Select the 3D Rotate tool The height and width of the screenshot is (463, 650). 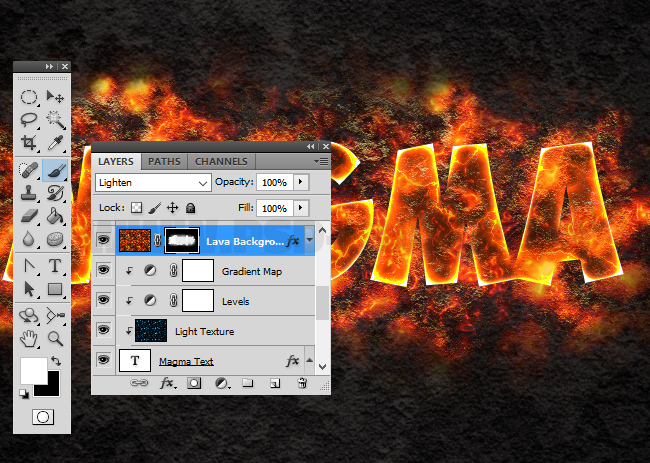point(29,315)
